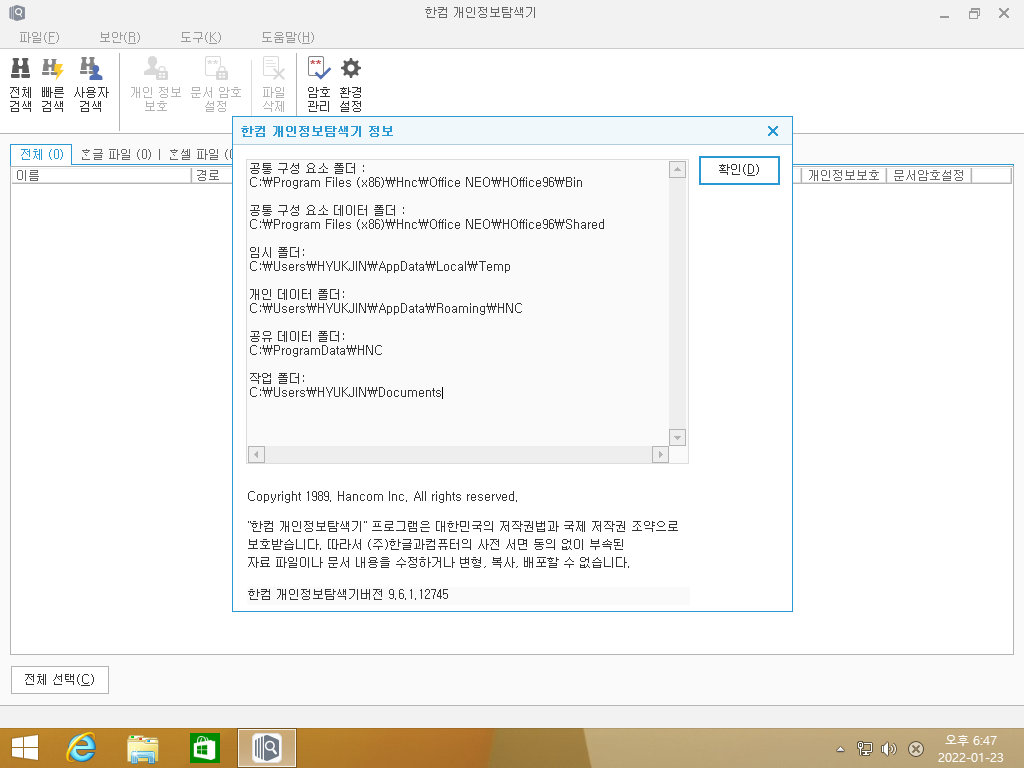
Task: Open 파일(F) menu
Action: (39, 37)
